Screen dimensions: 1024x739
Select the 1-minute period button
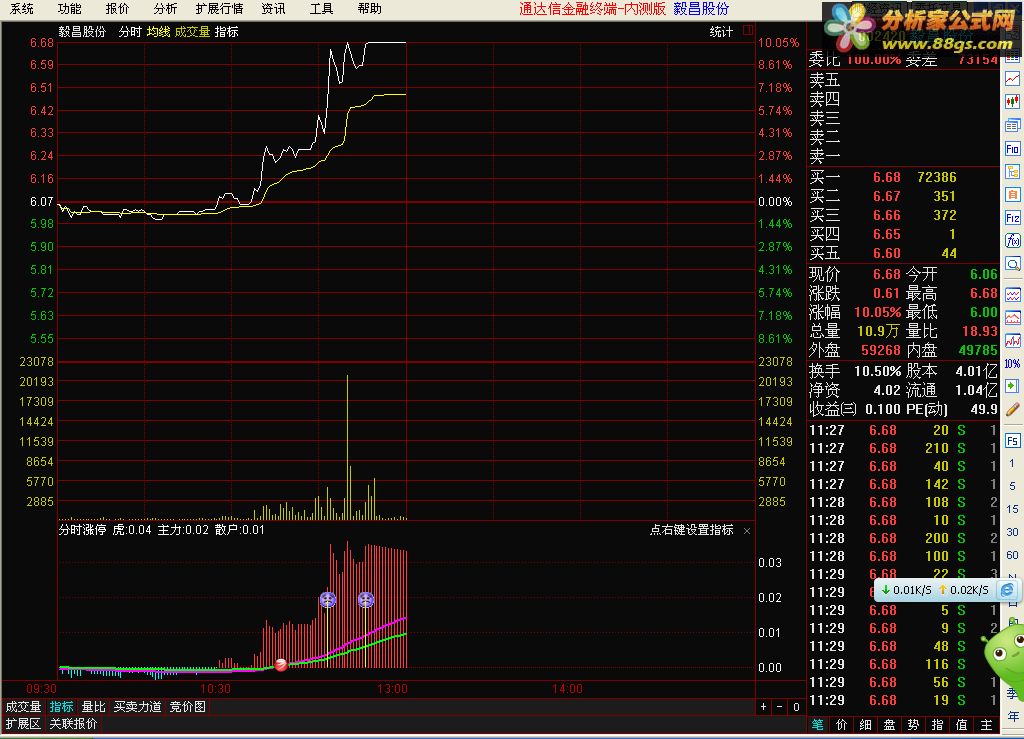click(1012, 464)
